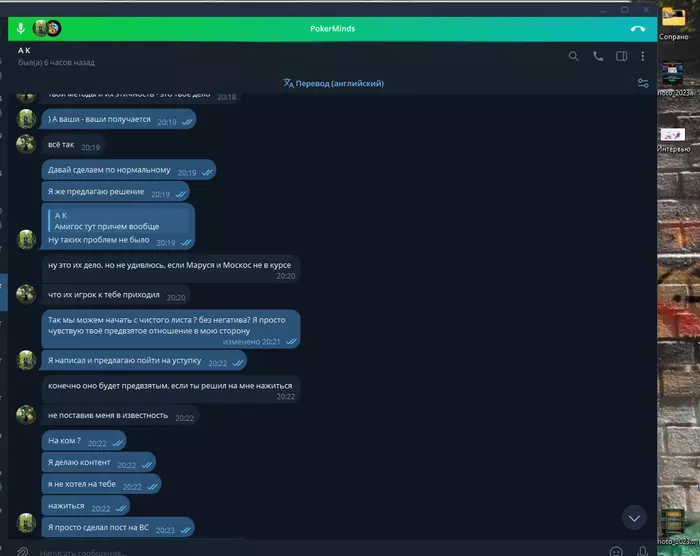The image size is (700, 556).
Task: Open the Интервью desktop shortcut
Action: [x=673, y=140]
